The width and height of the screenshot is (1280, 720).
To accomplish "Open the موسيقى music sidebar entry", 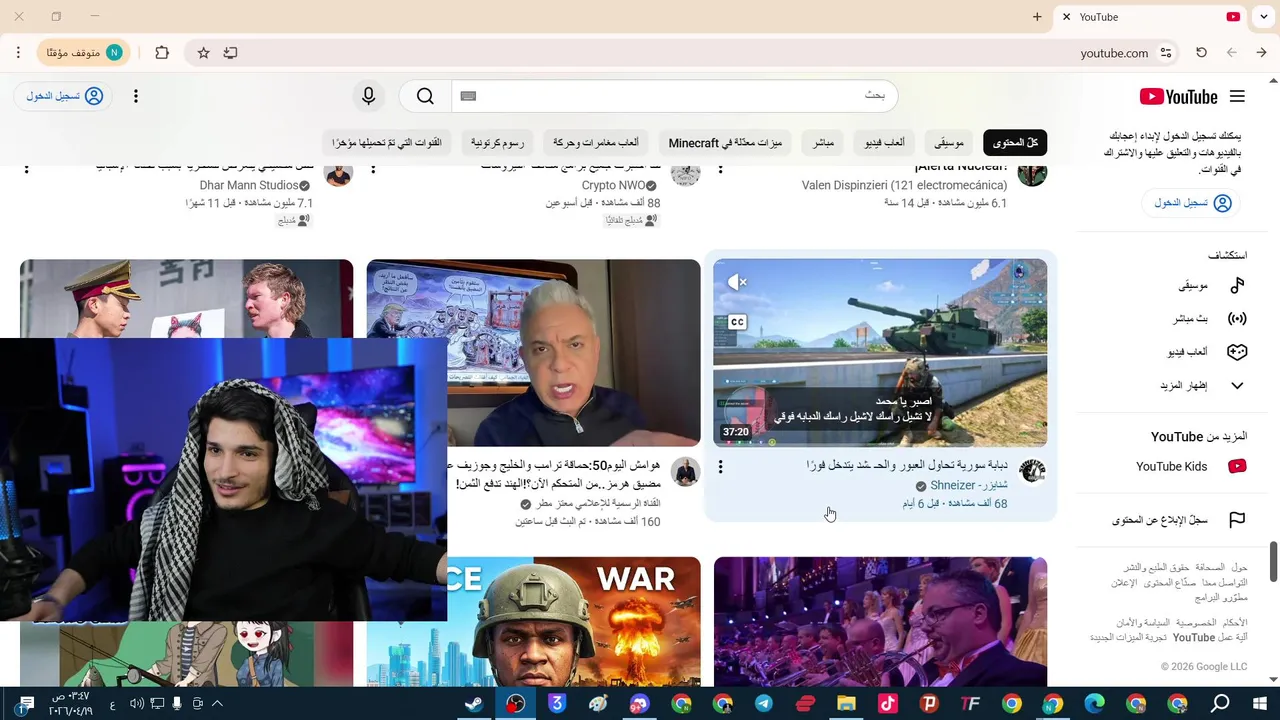I will coord(1212,286).
